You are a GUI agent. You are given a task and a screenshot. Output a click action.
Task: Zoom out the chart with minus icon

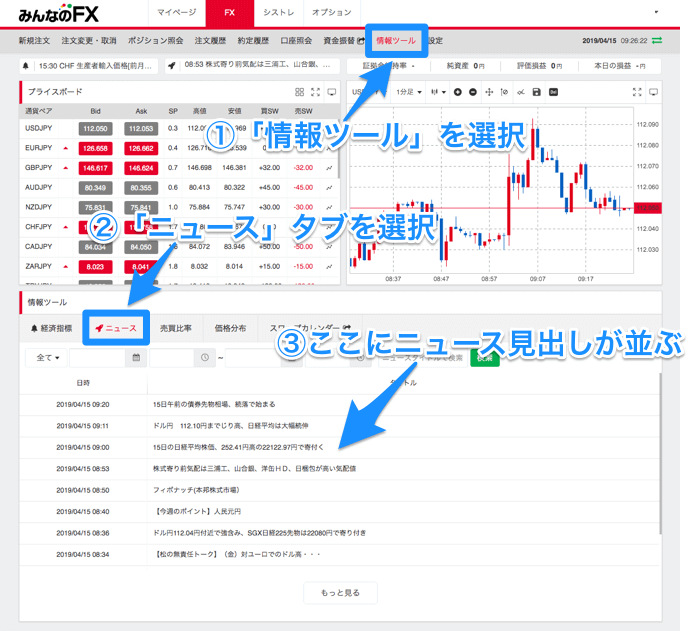(473, 92)
